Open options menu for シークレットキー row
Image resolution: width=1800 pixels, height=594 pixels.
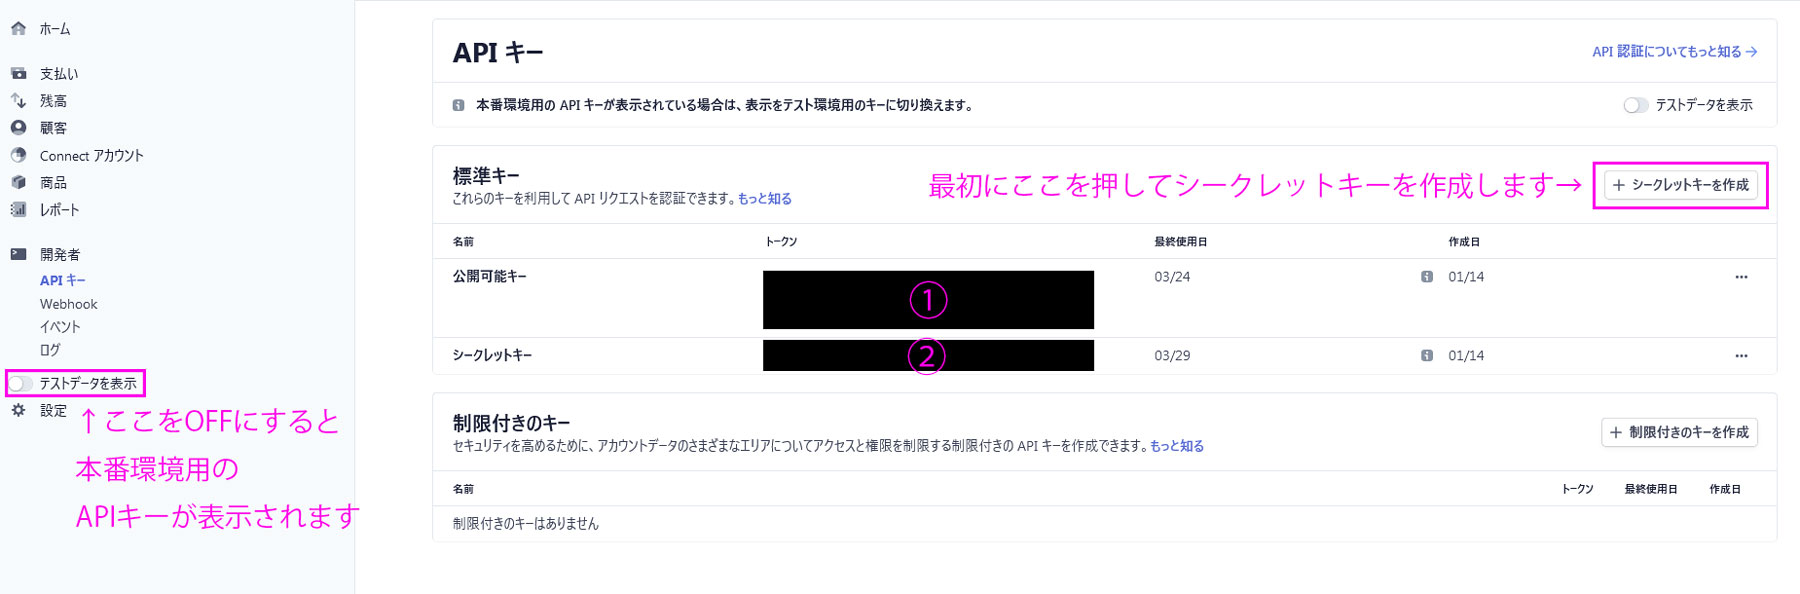tap(1741, 356)
